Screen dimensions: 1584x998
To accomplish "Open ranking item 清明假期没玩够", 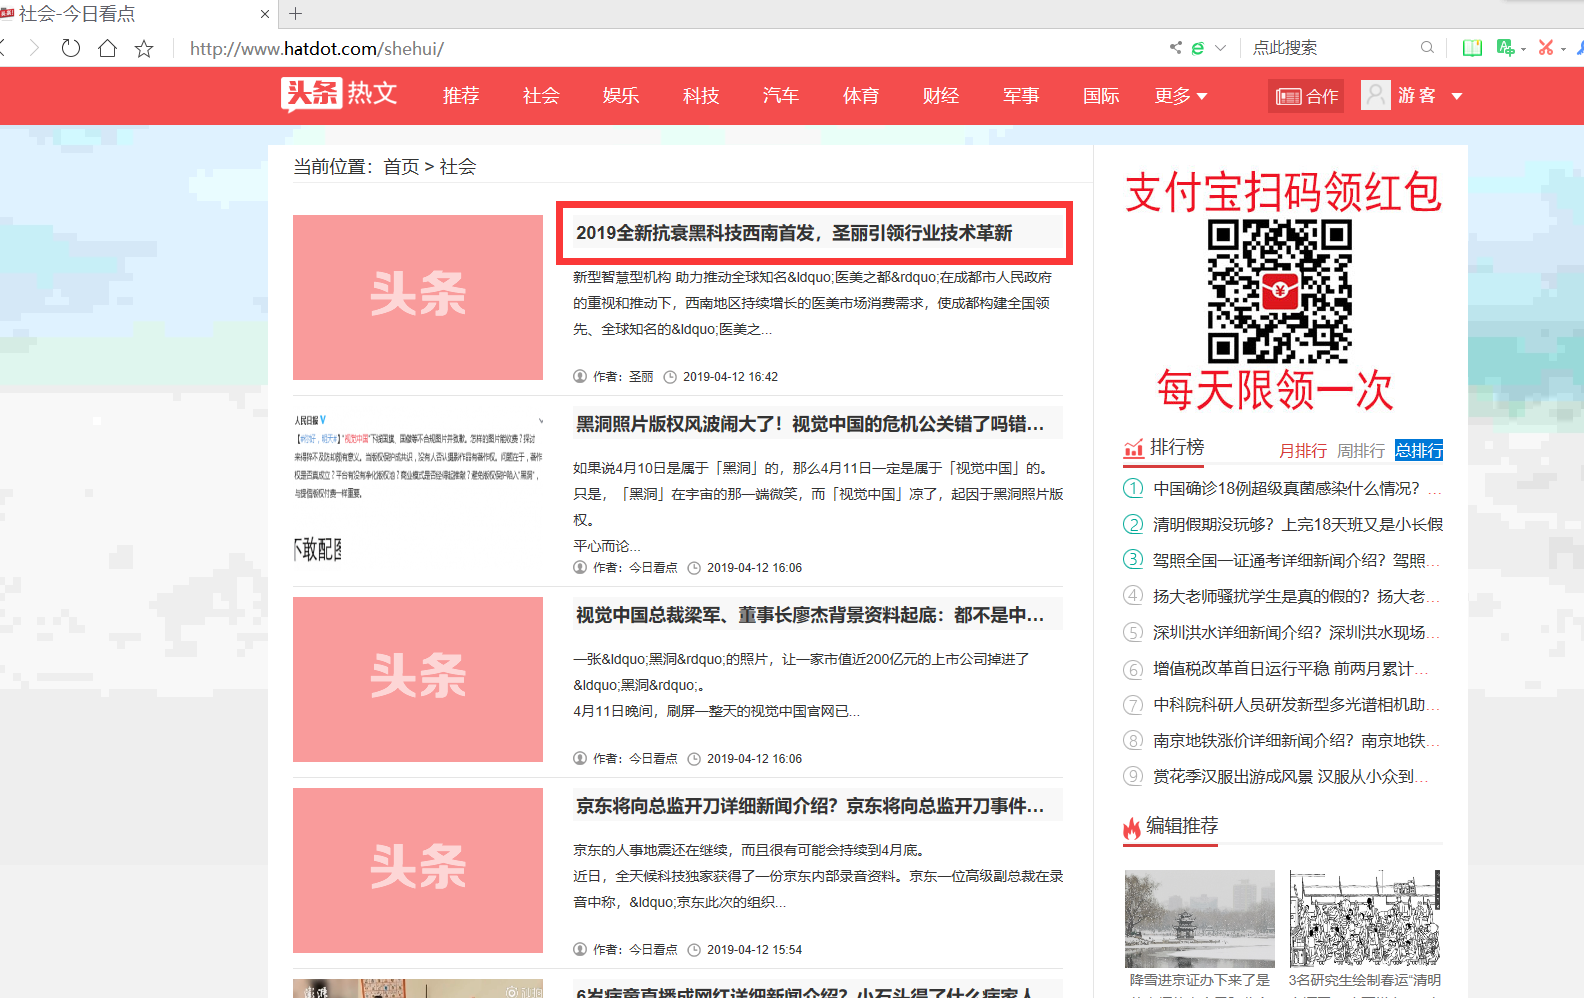I will (1297, 524).
